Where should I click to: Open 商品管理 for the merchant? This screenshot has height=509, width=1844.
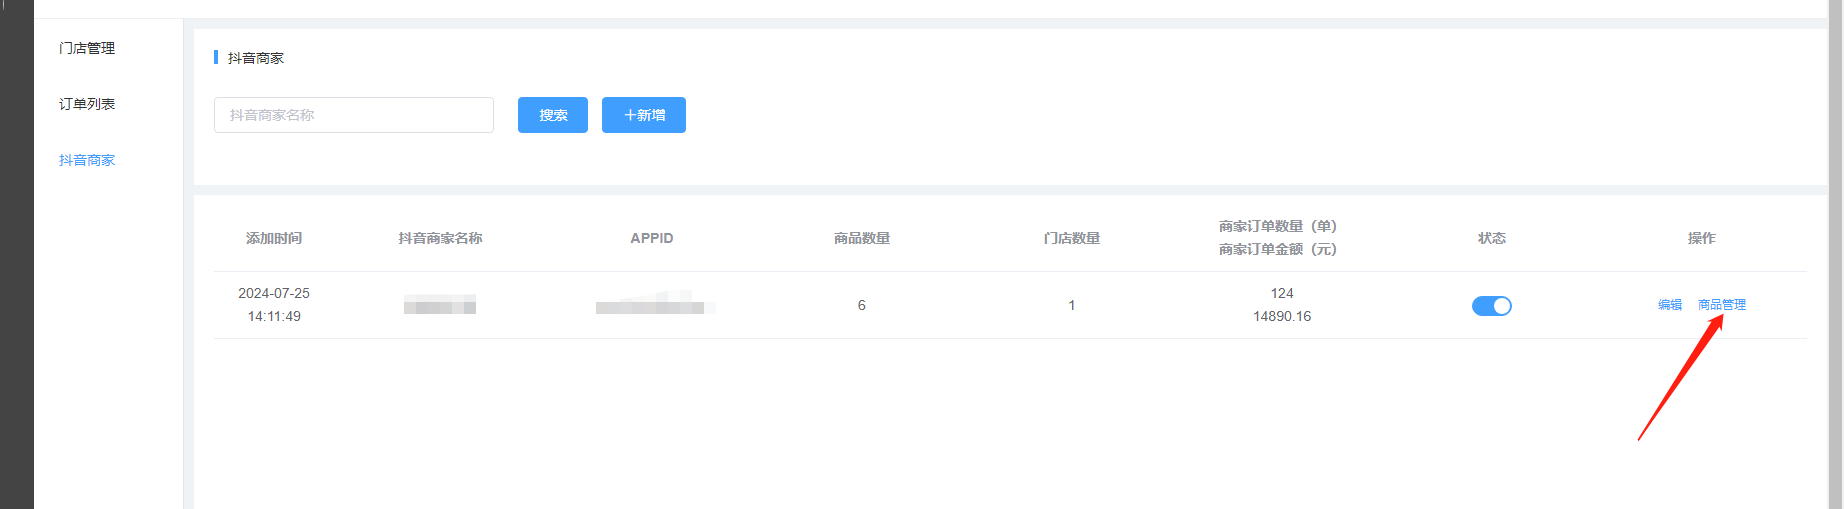coord(1721,305)
